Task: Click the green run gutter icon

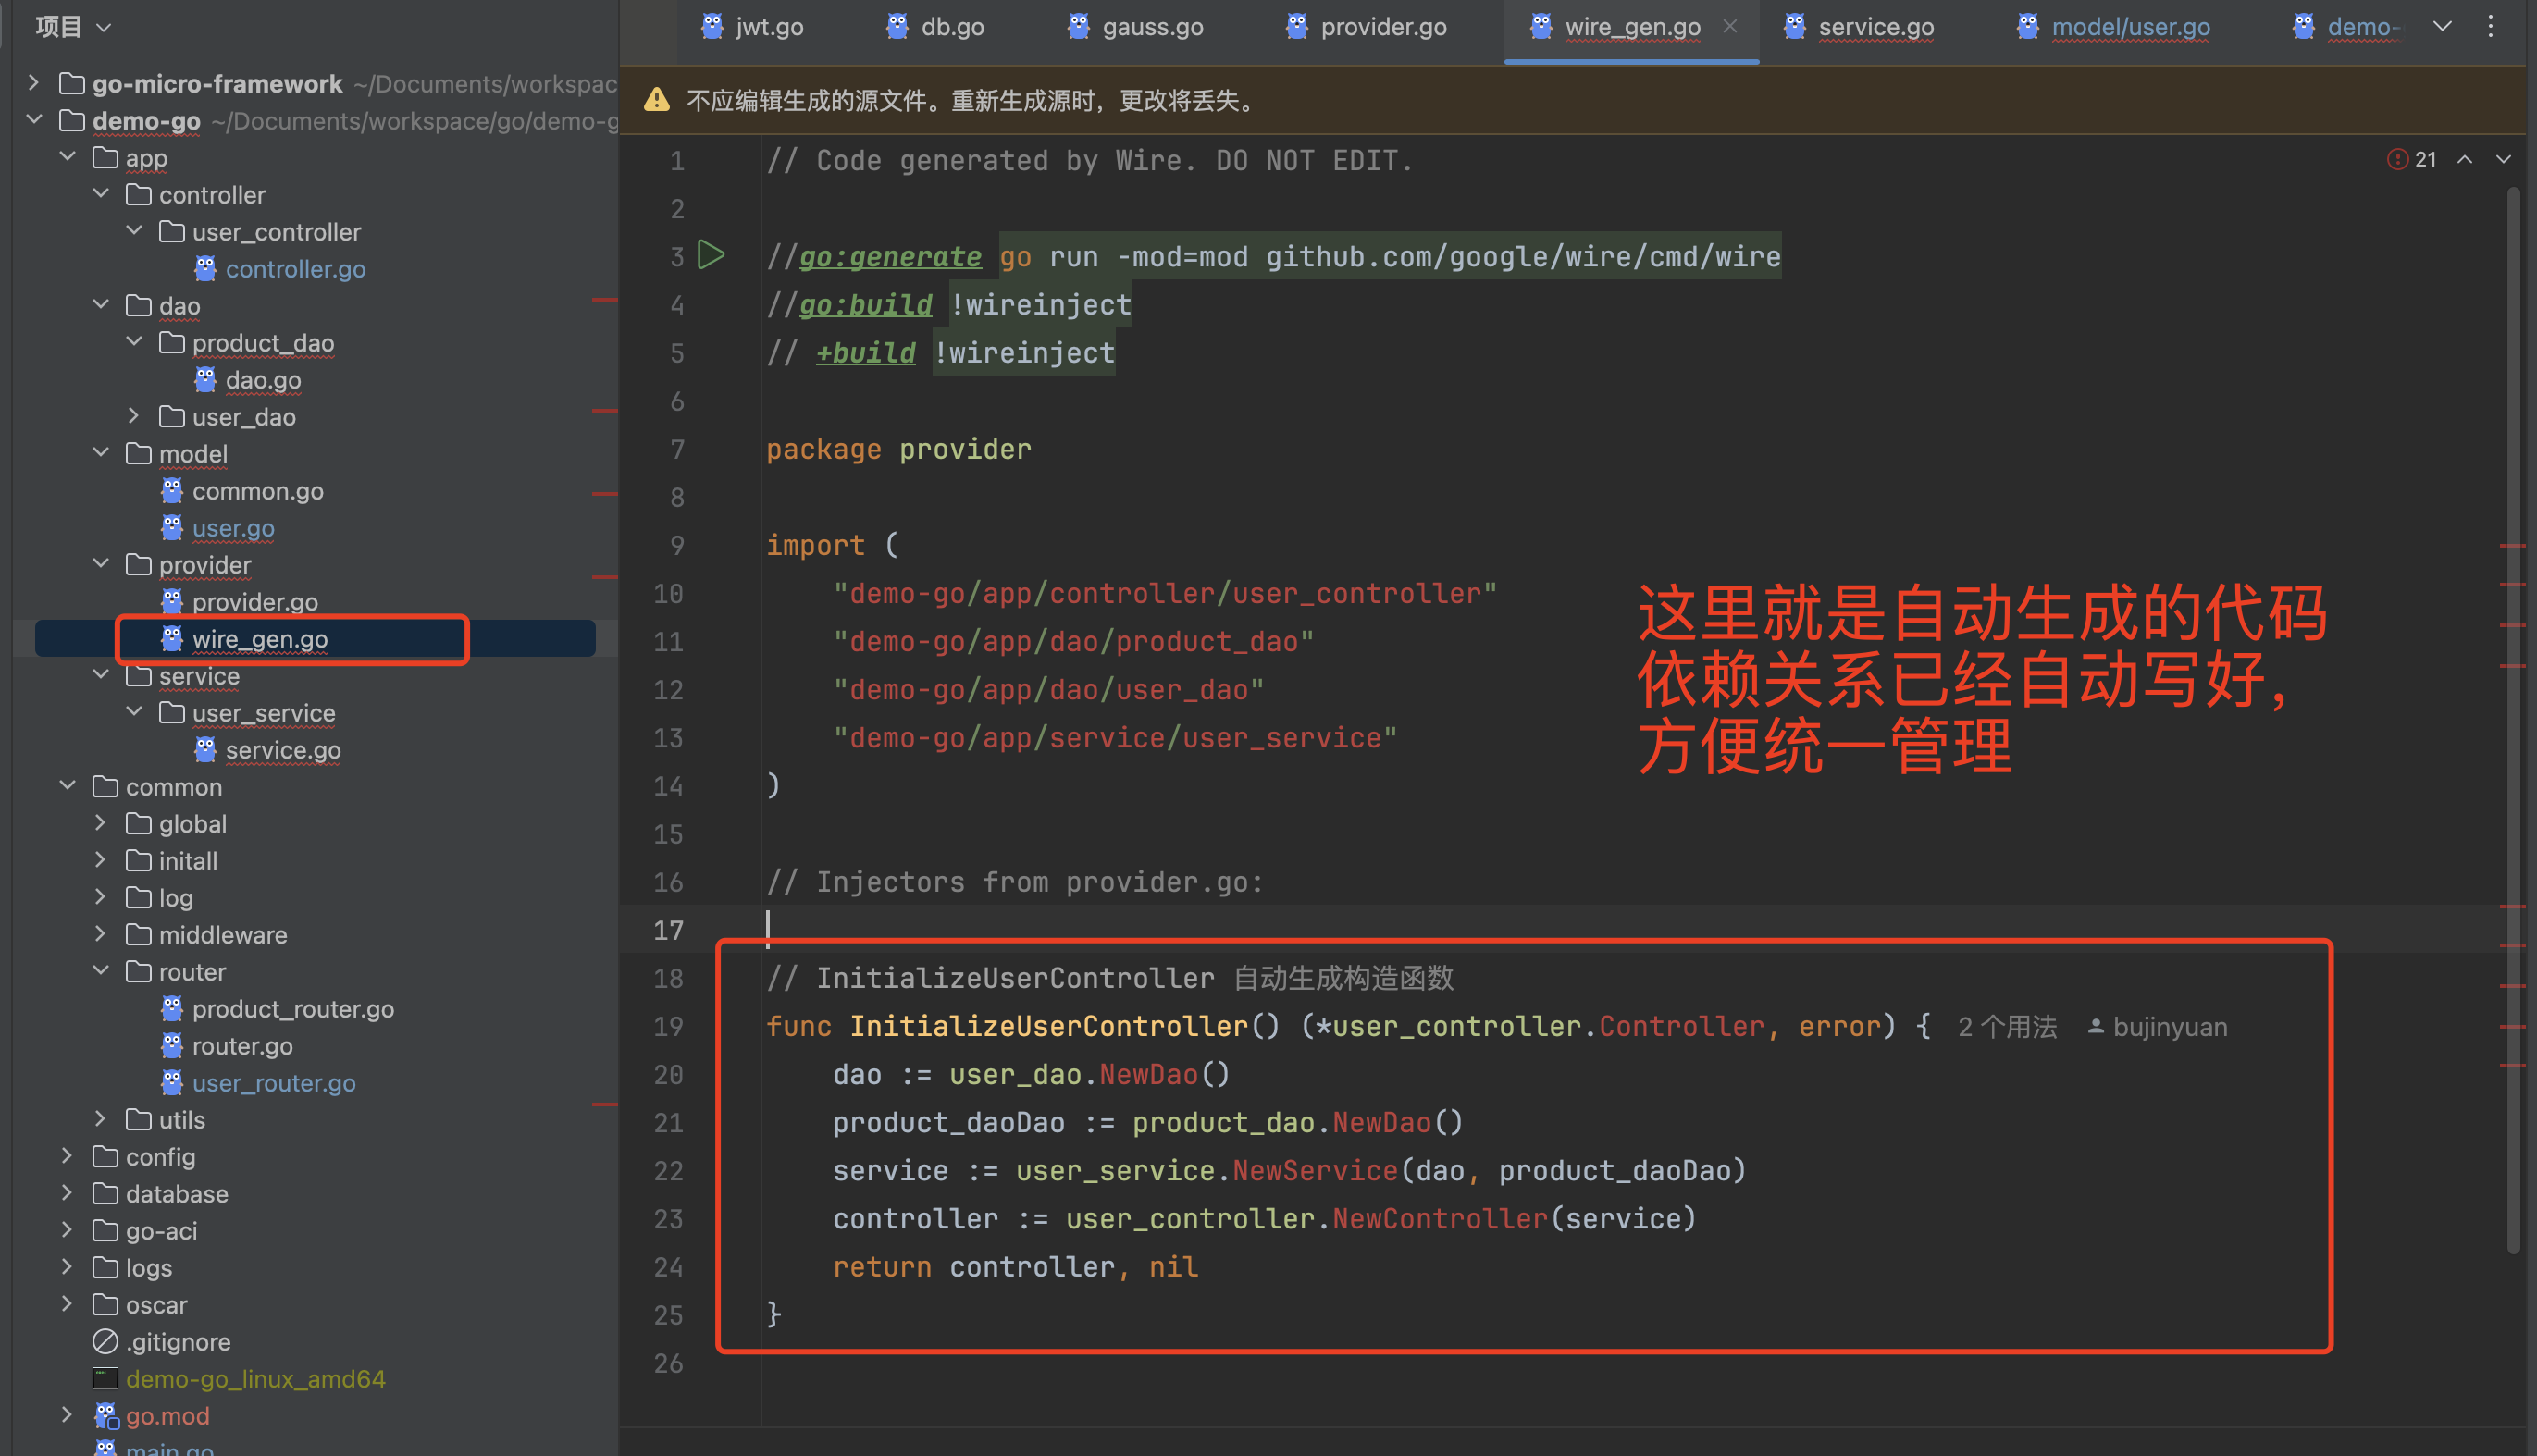Action: 710,255
